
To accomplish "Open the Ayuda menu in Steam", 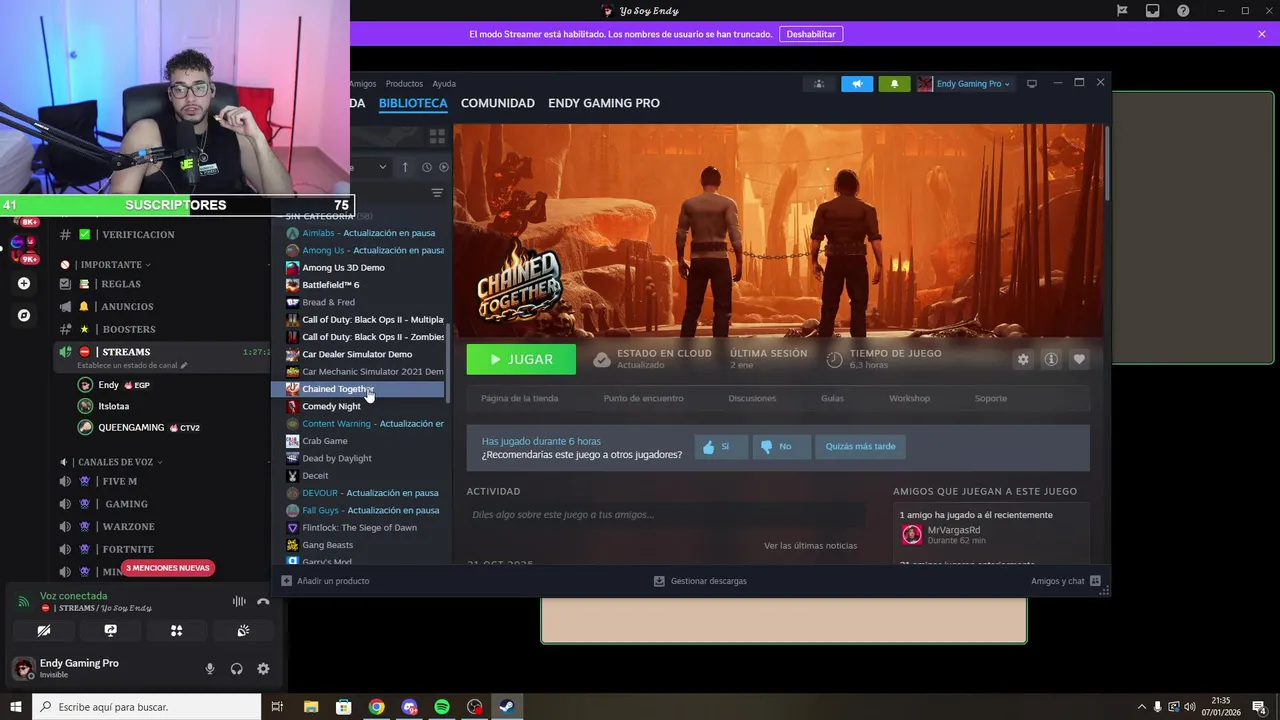I will [x=444, y=84].
